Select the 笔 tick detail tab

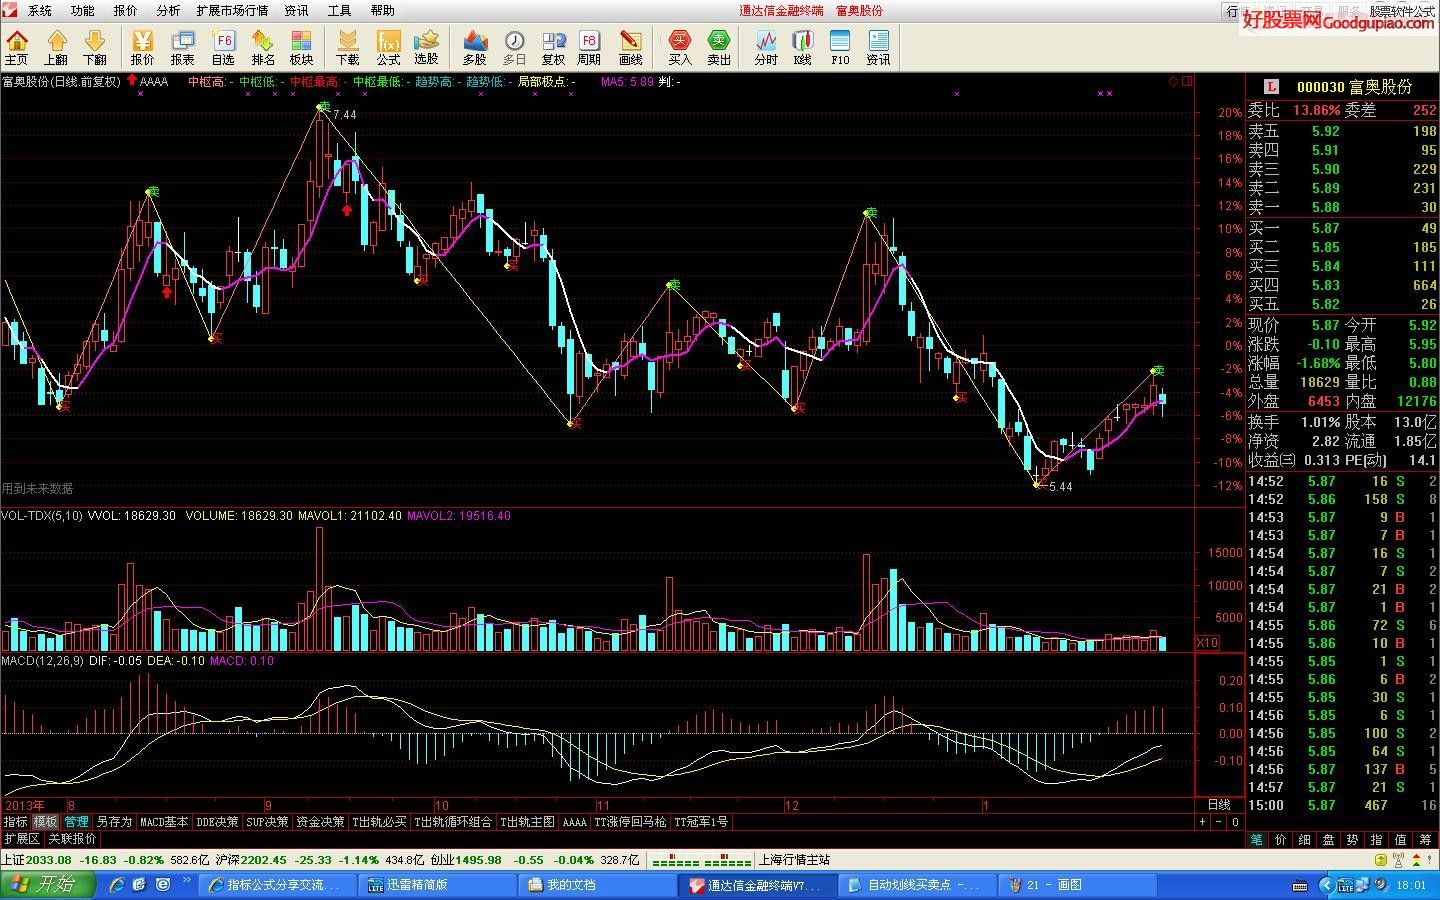(x=1257, y=840)
